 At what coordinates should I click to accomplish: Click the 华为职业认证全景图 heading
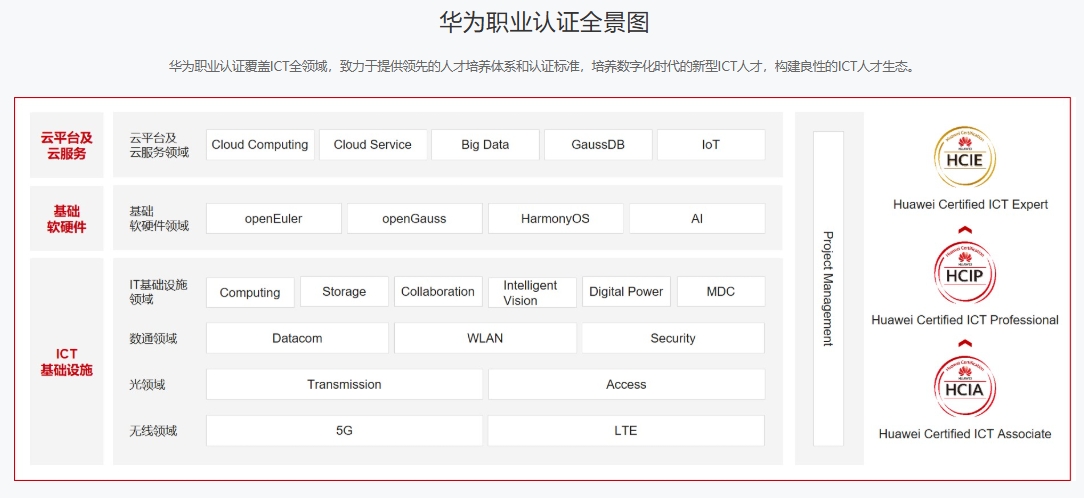544,22
